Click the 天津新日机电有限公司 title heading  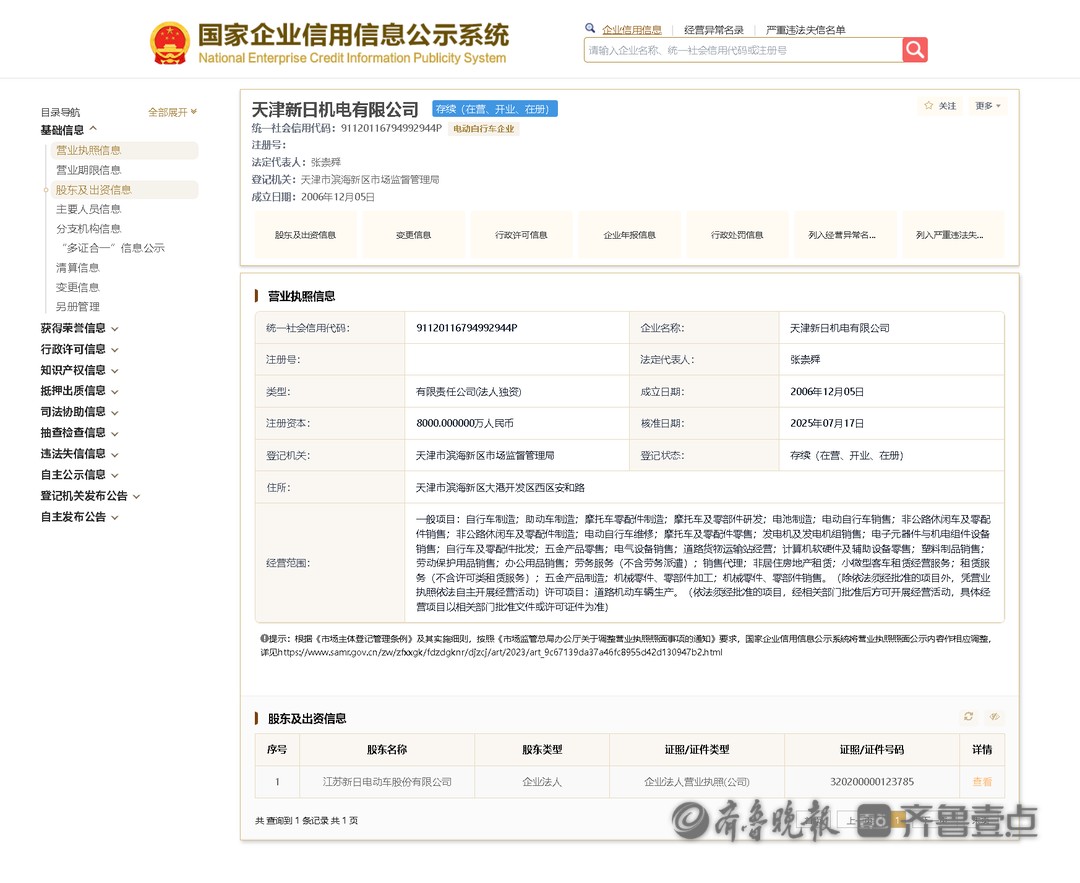[x=335, y=110]
